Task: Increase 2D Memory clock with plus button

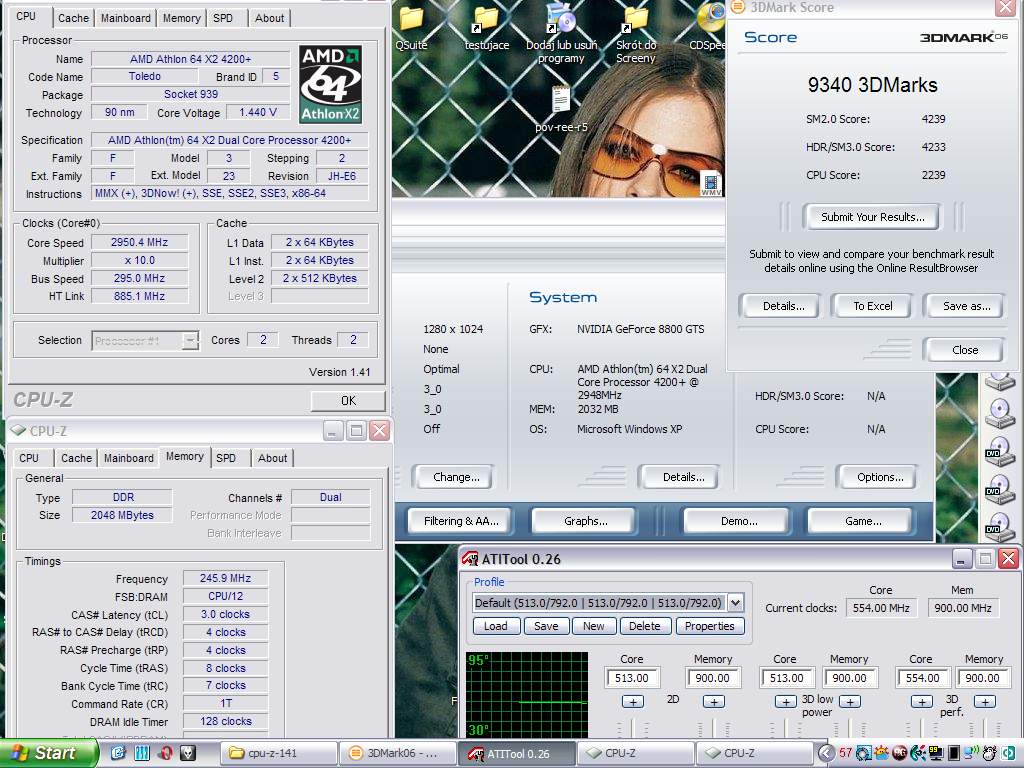Action: pyautogui.click(x=714, y=701)
